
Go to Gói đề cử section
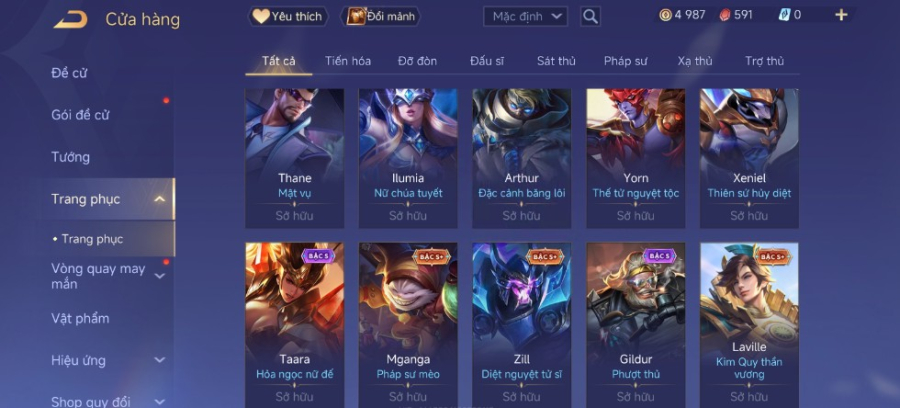(x=80, y=115)
